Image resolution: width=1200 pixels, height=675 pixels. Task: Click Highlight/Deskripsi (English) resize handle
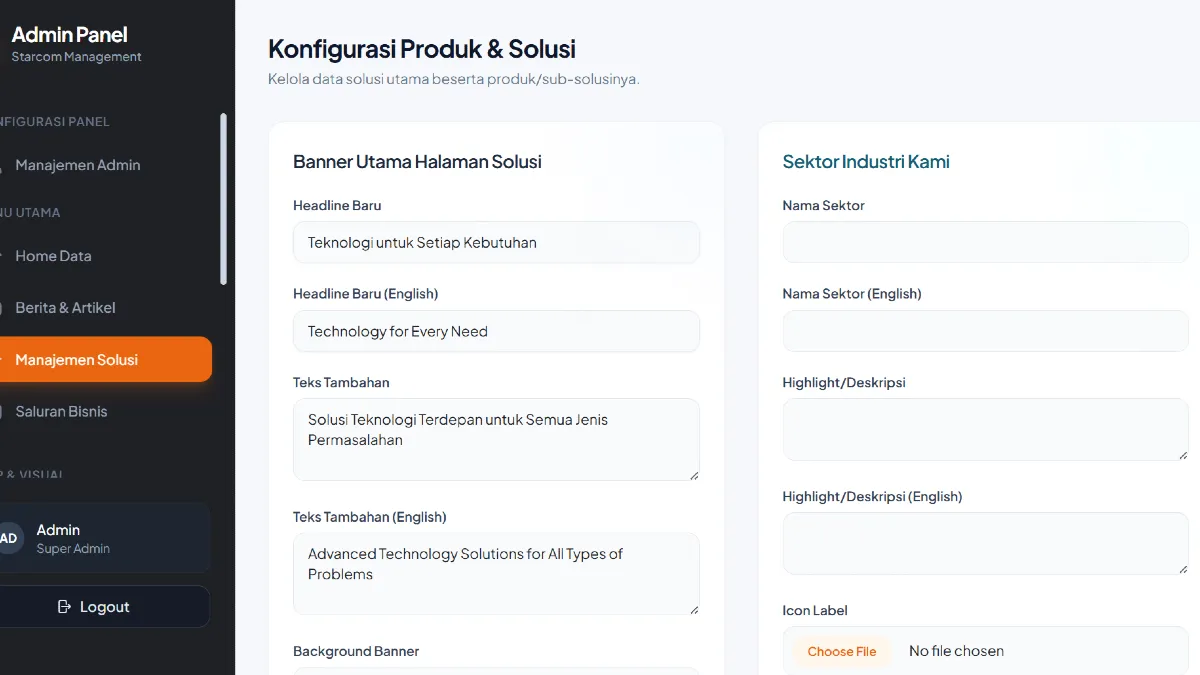[1183, 569]
